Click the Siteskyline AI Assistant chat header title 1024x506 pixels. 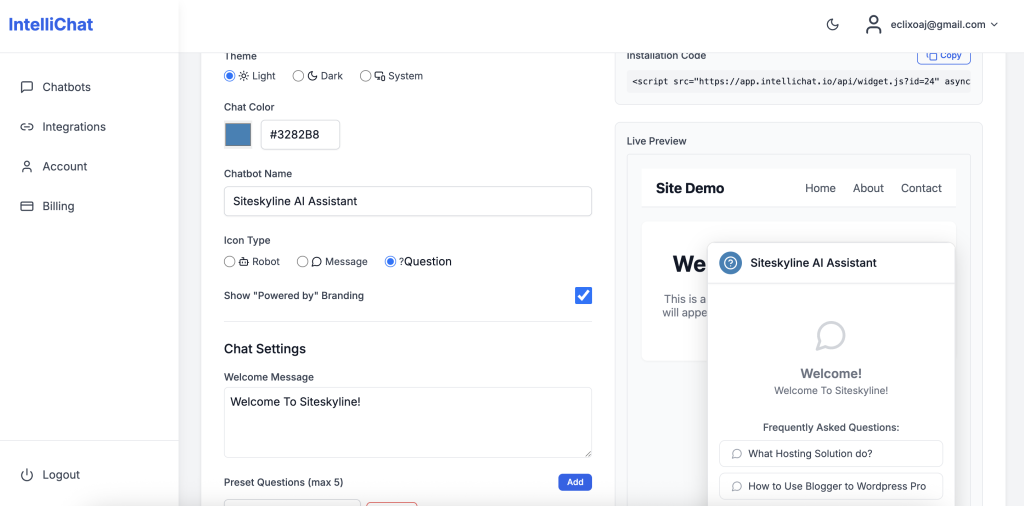[x=813, y=263]
